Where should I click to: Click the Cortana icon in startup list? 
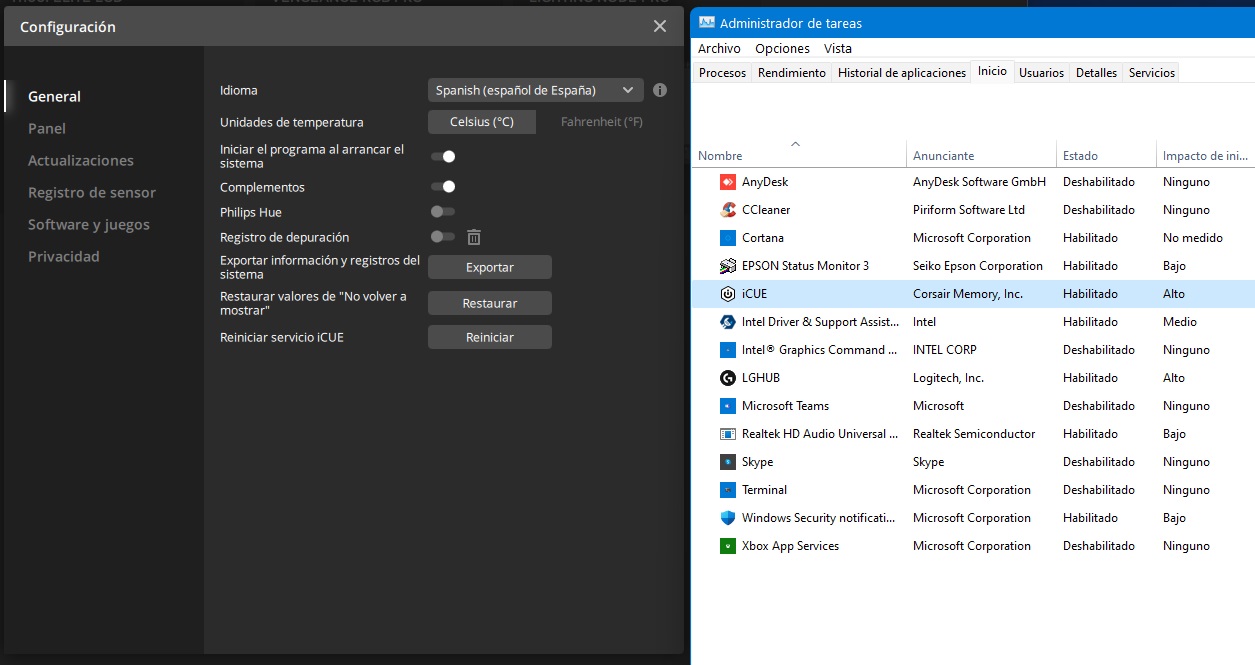click(728, 238)
